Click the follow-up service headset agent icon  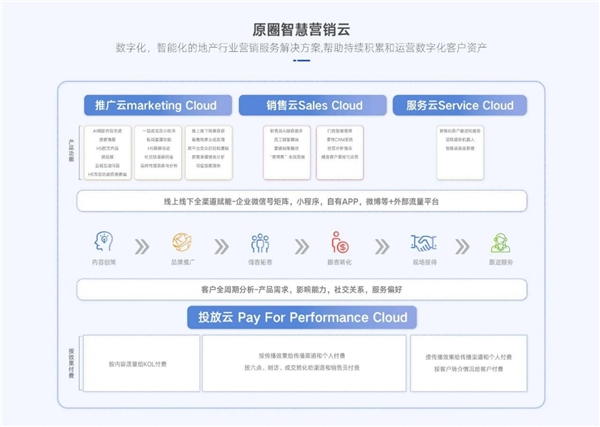pyautogui.click(x=500, y=242)
